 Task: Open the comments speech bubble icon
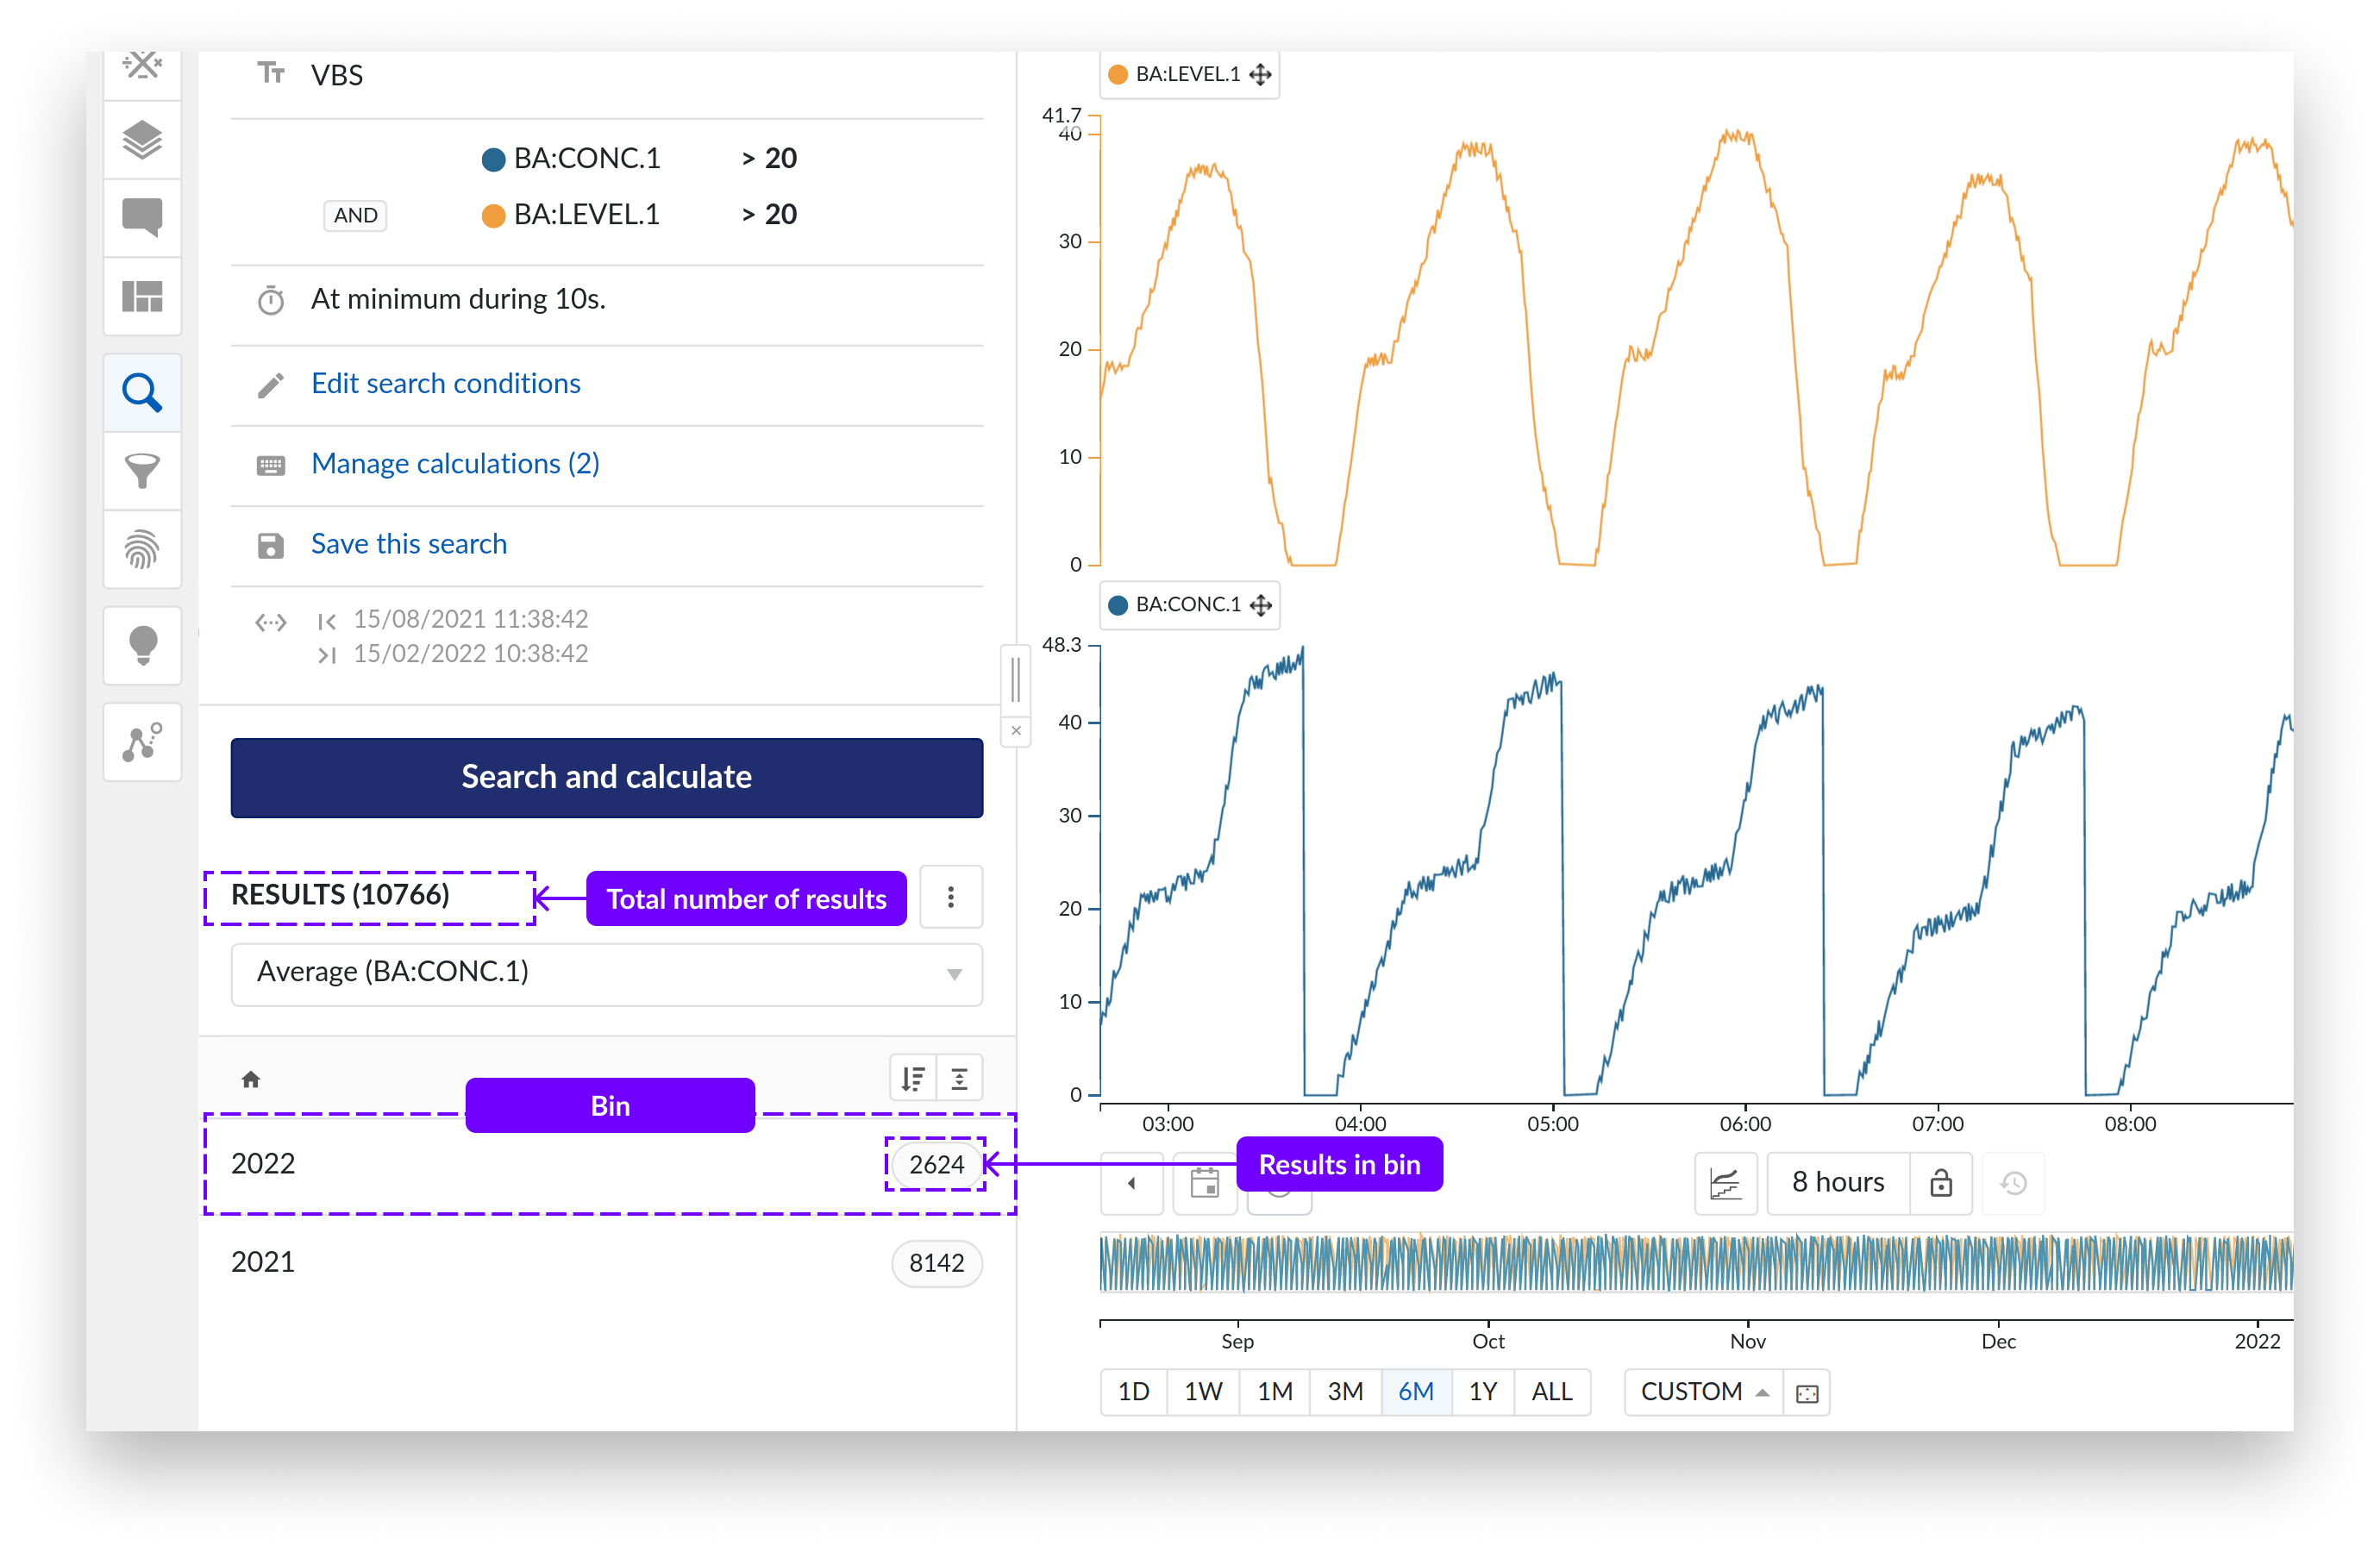(x=142, y=216)
